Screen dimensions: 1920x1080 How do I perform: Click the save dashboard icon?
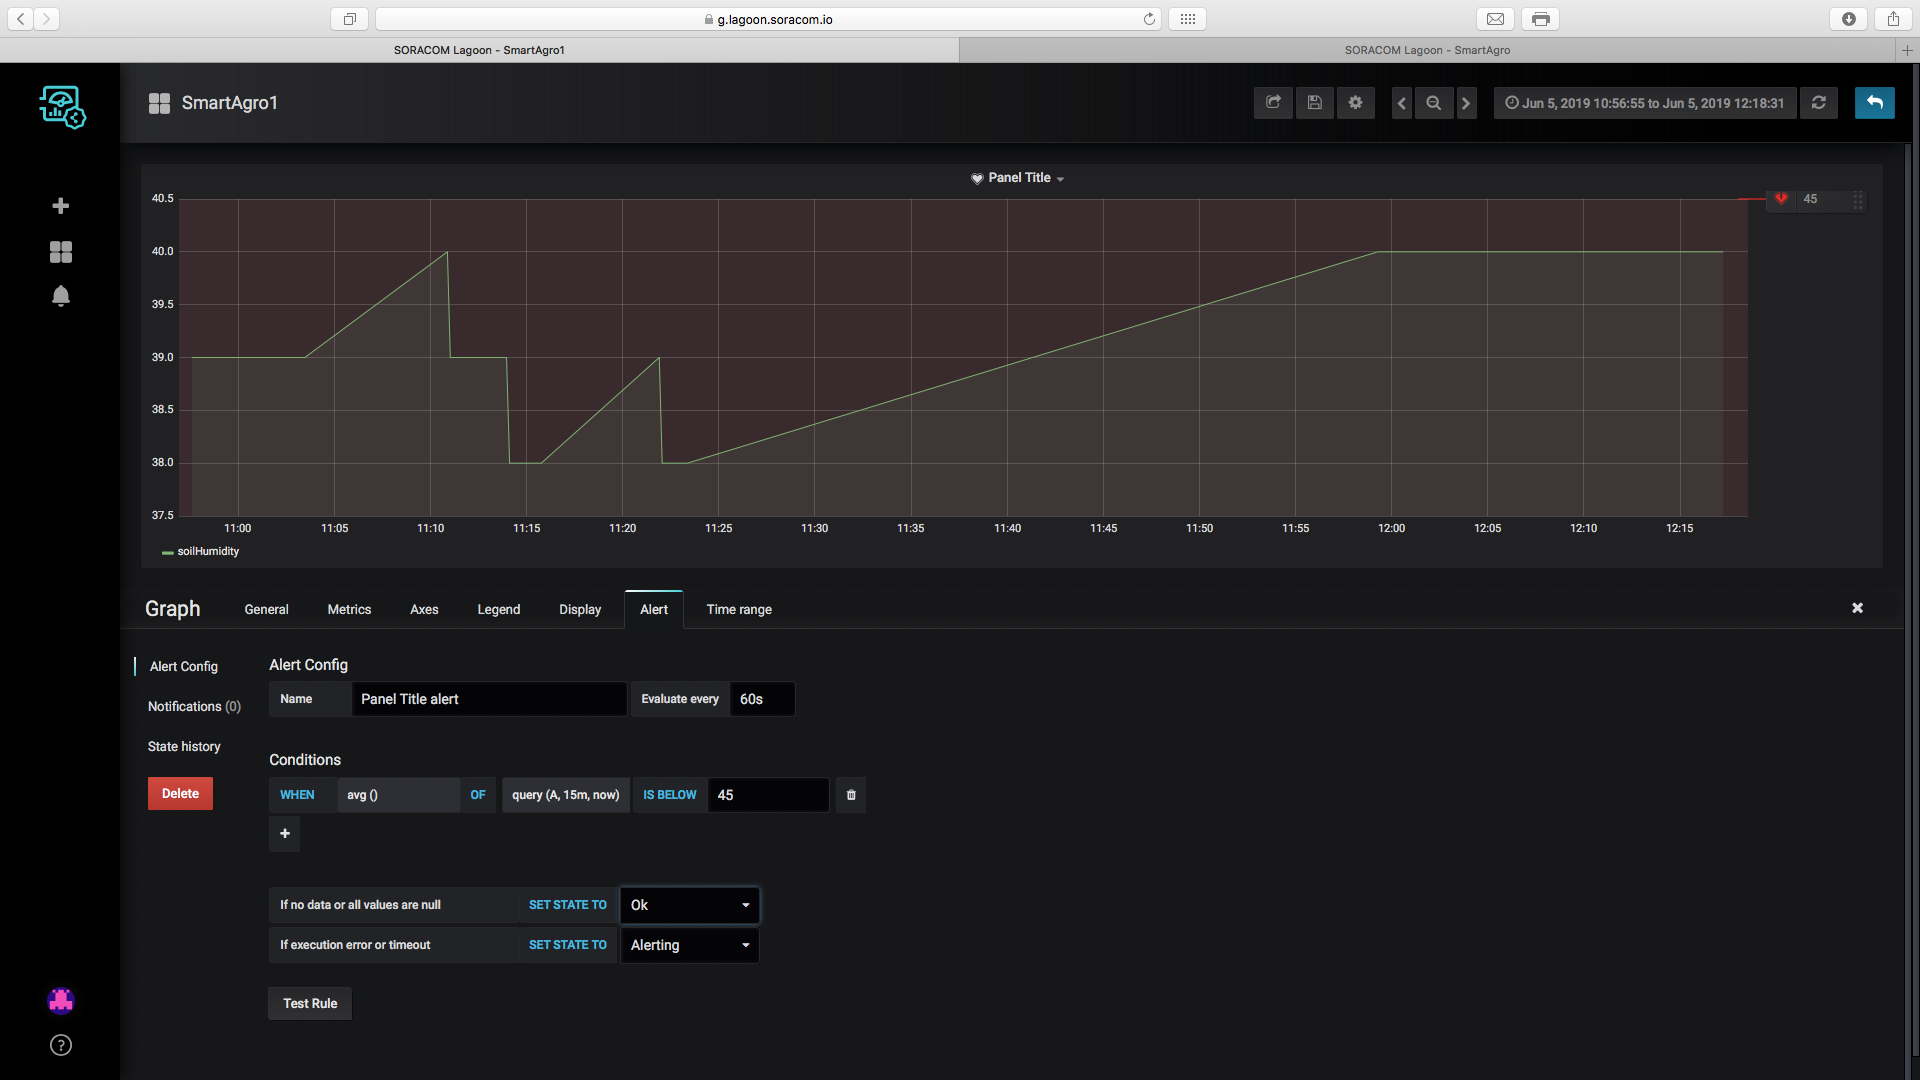(x=1314, y=103)
